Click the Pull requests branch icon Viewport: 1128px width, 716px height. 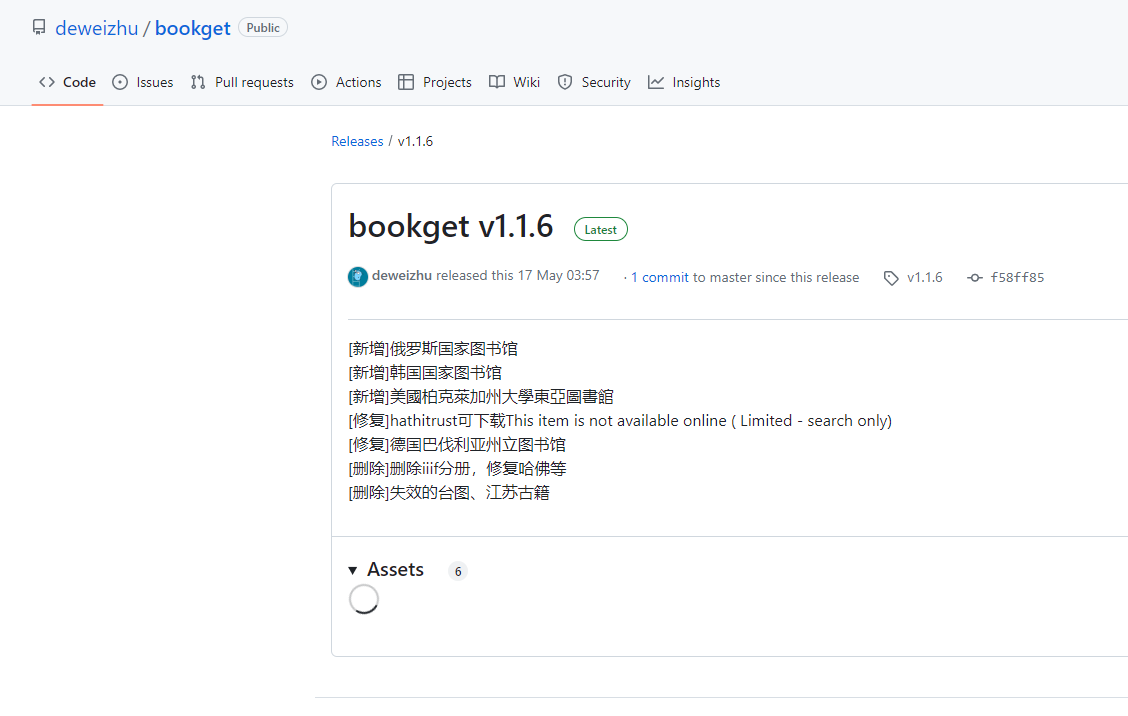coord(198,82)
